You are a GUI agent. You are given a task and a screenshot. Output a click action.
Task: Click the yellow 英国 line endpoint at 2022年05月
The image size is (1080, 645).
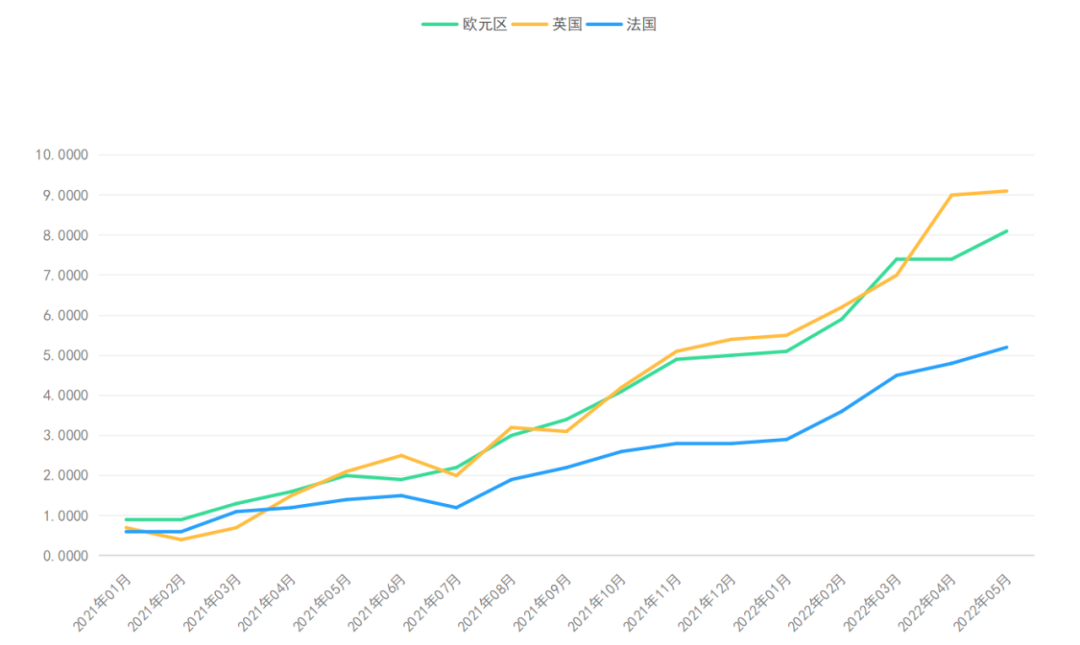click(1006, 191)
